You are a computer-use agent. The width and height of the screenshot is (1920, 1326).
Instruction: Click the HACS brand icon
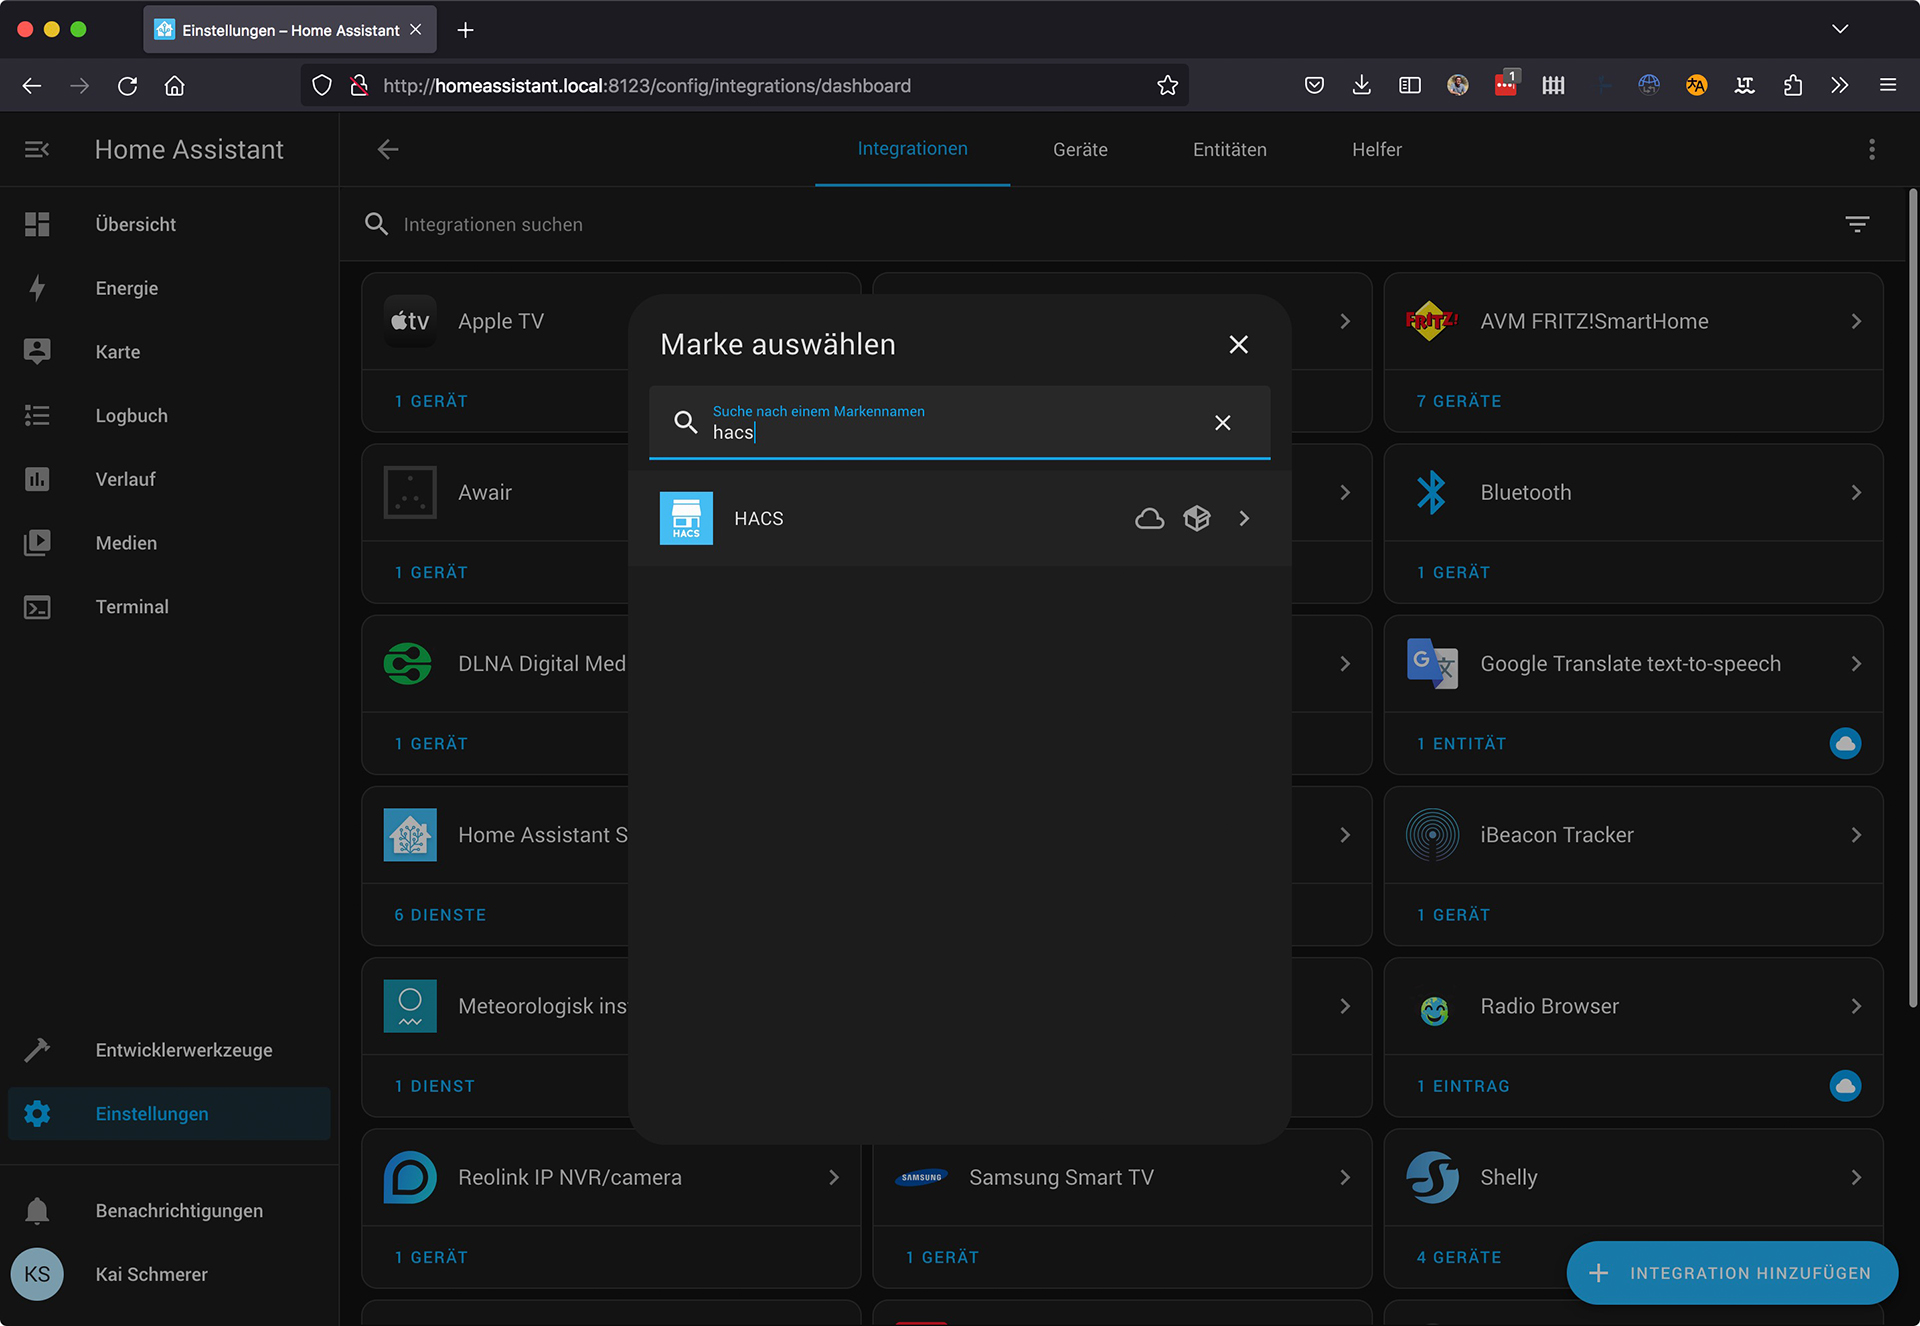tap(686, 518)
